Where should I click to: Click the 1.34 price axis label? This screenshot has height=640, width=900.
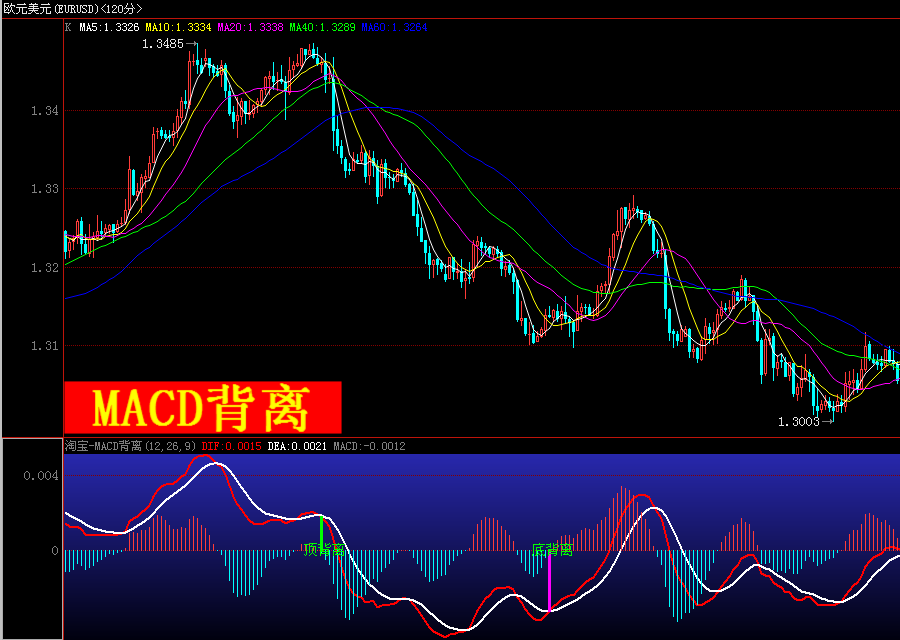[x=45, y=111]
